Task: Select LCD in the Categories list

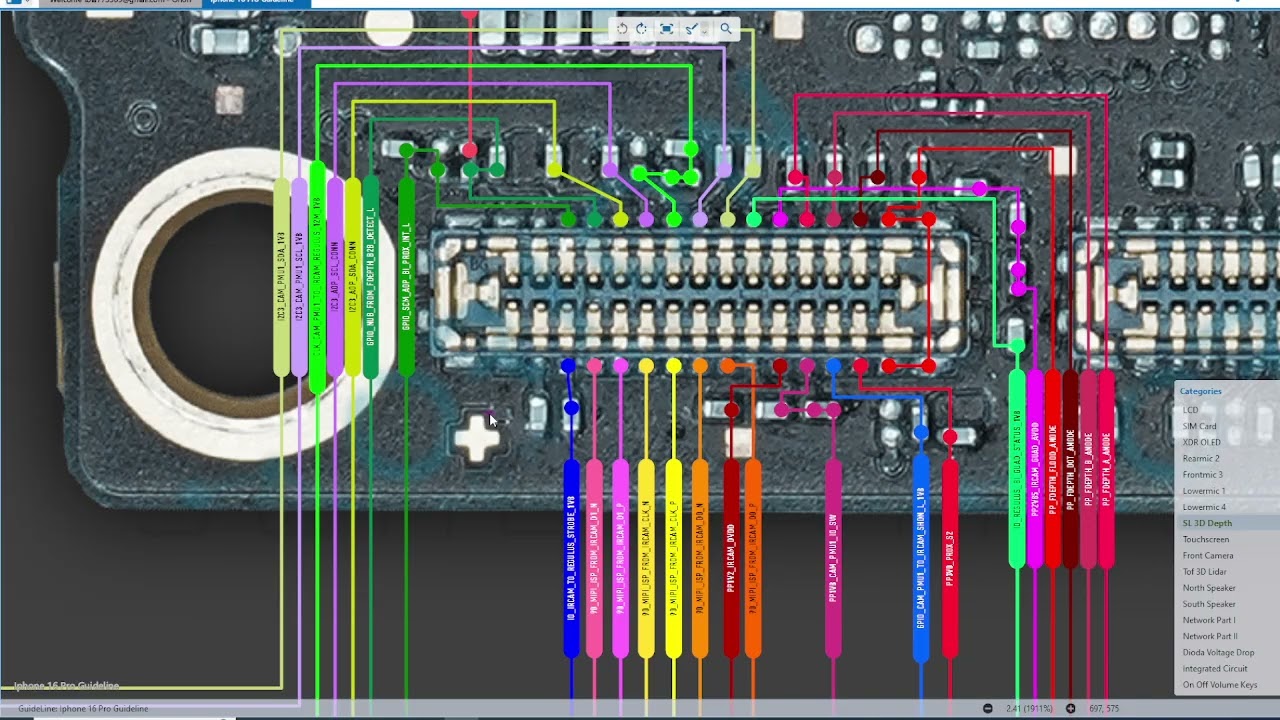Action: pyautogui.click(x=1190, y=410)
